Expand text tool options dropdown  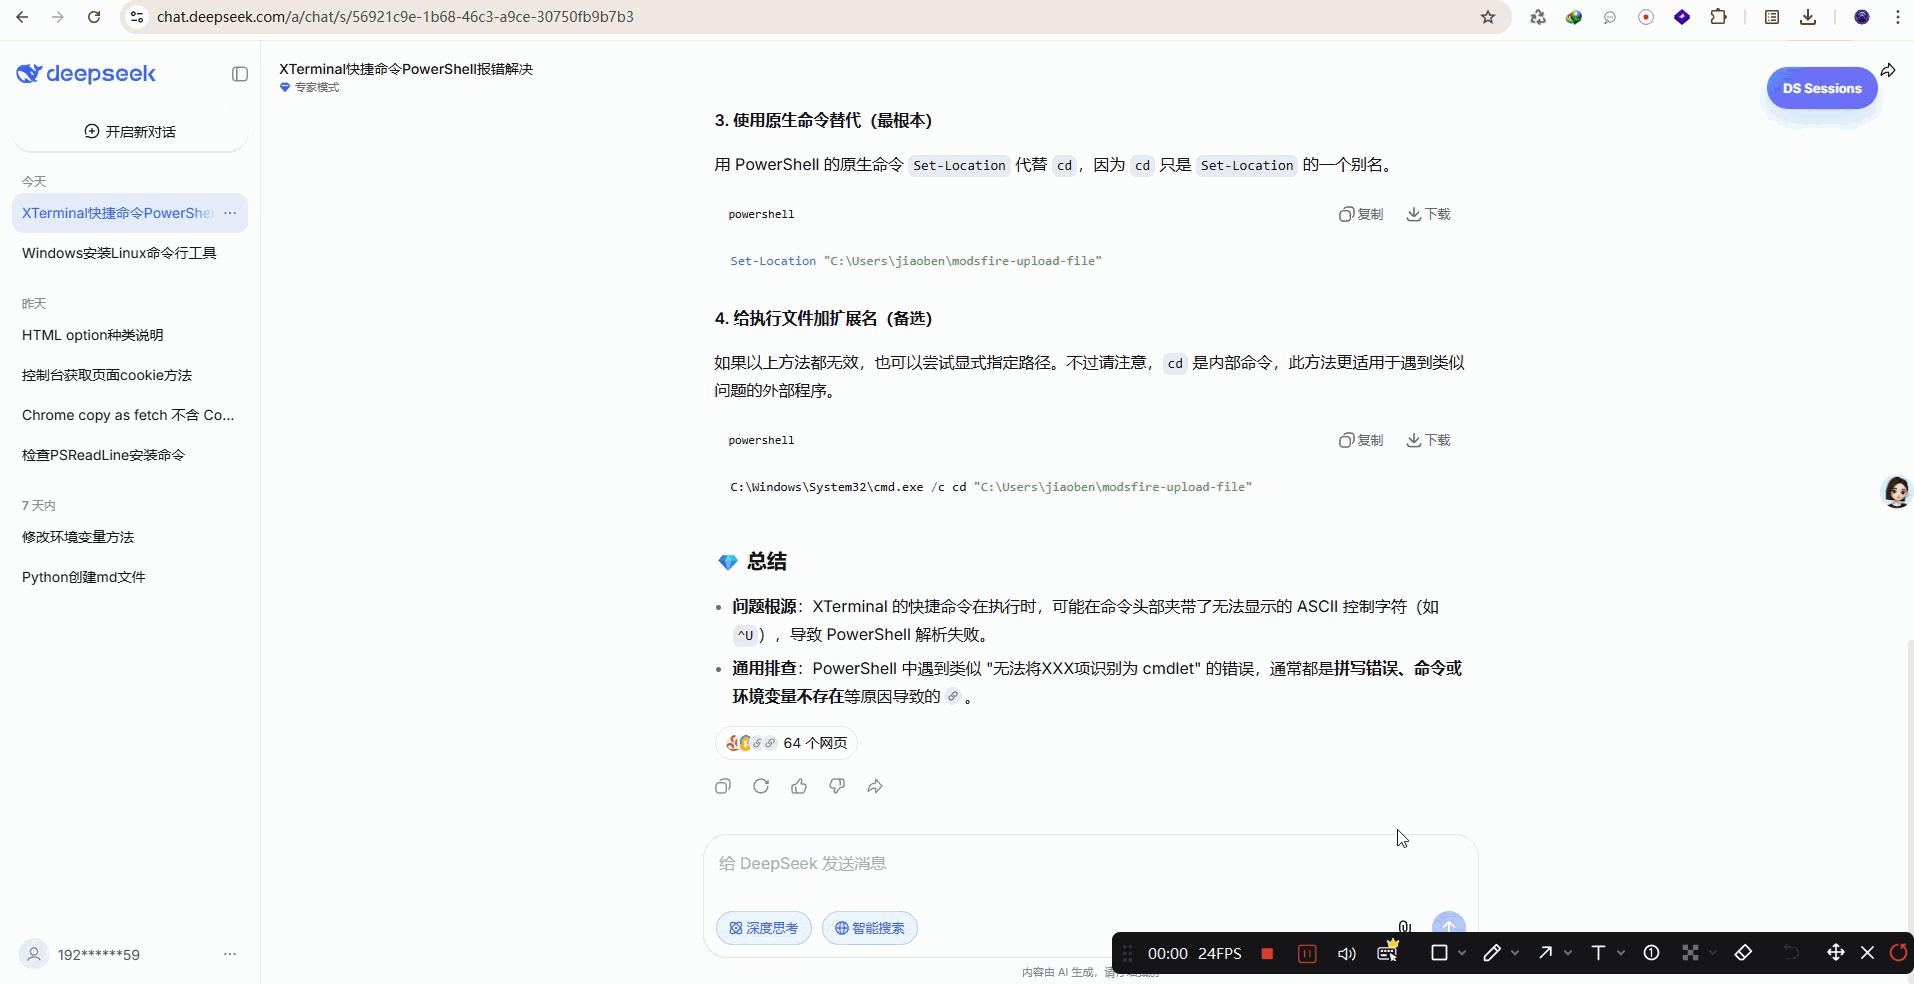pos(1621,953)
